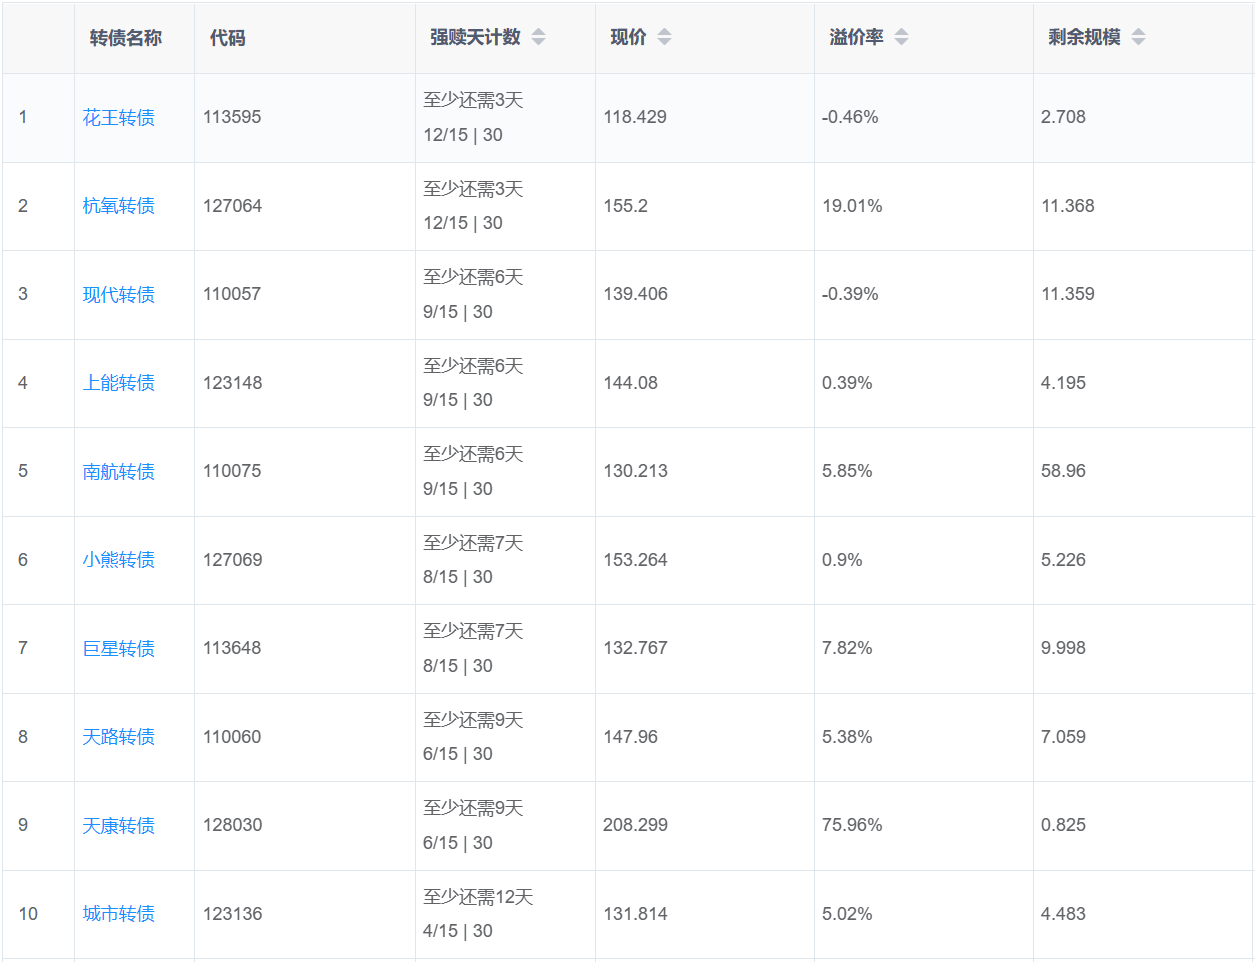
Task: Sort the table by 现价 arrows
Action: (664, 37)
